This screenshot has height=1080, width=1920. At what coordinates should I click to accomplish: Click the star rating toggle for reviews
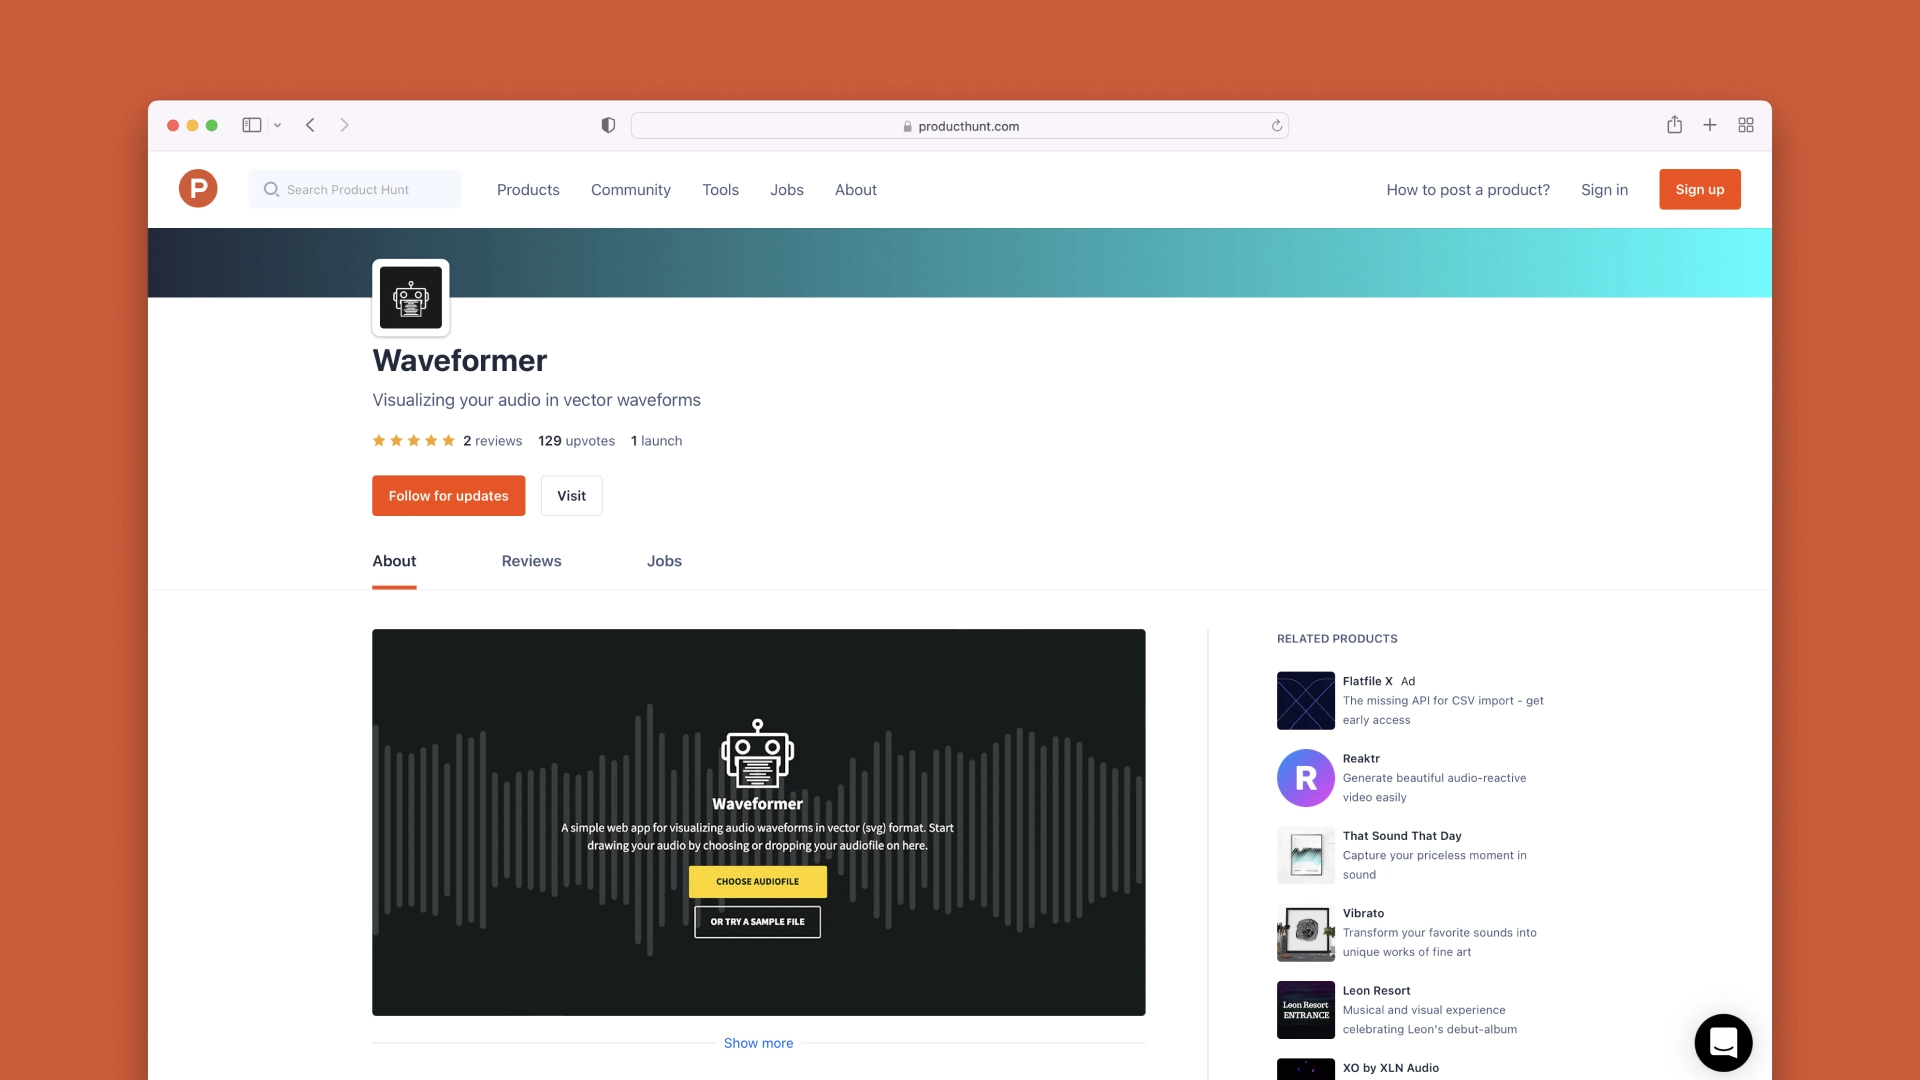(x=413, y=439)
